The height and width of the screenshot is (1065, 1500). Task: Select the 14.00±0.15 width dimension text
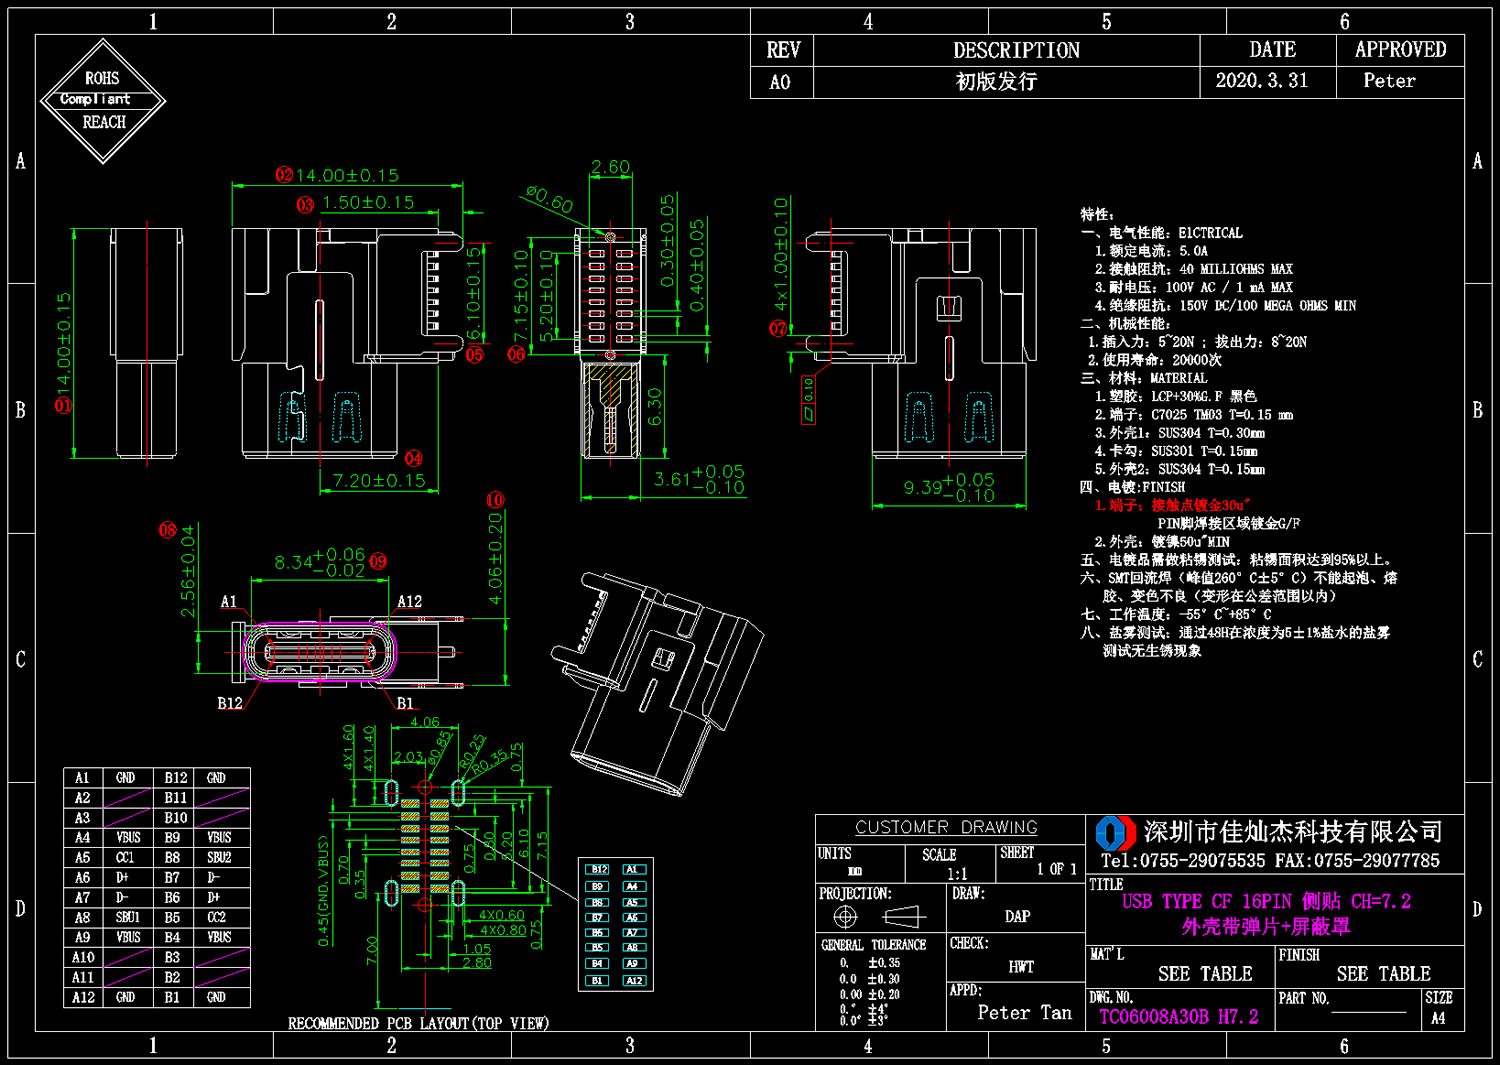[347, 175]
